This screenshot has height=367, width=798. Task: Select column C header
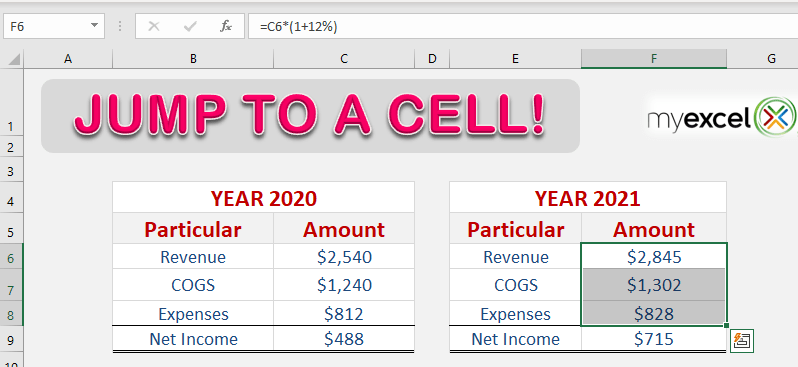pyautogui.click(x=344, y=59)
